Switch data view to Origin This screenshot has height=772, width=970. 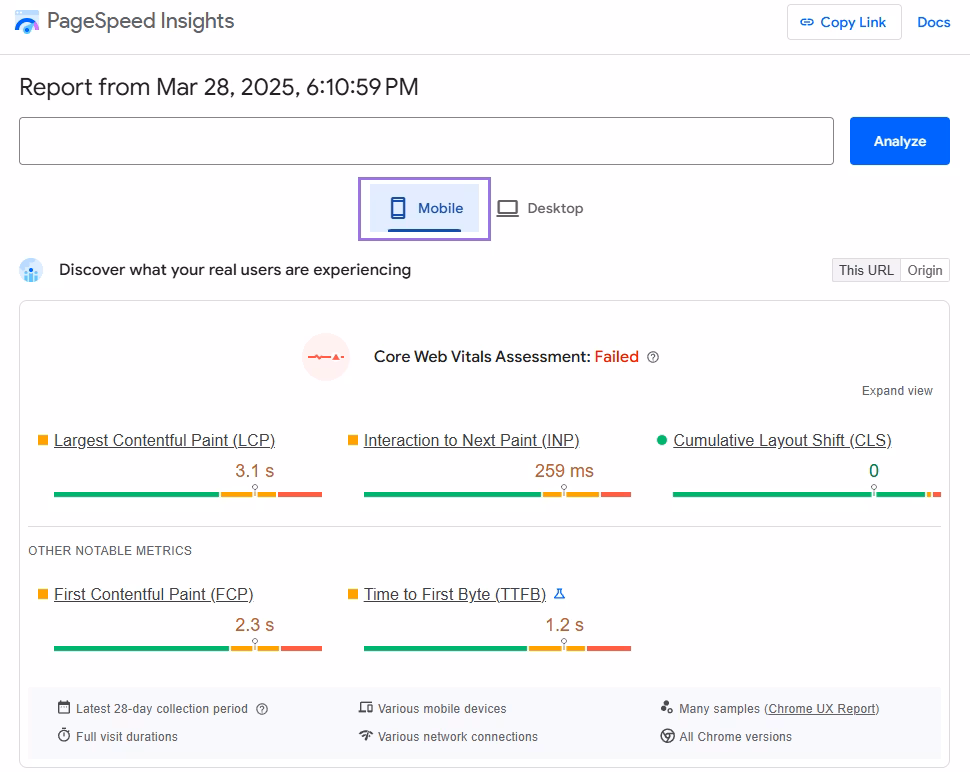pos(925,270)
